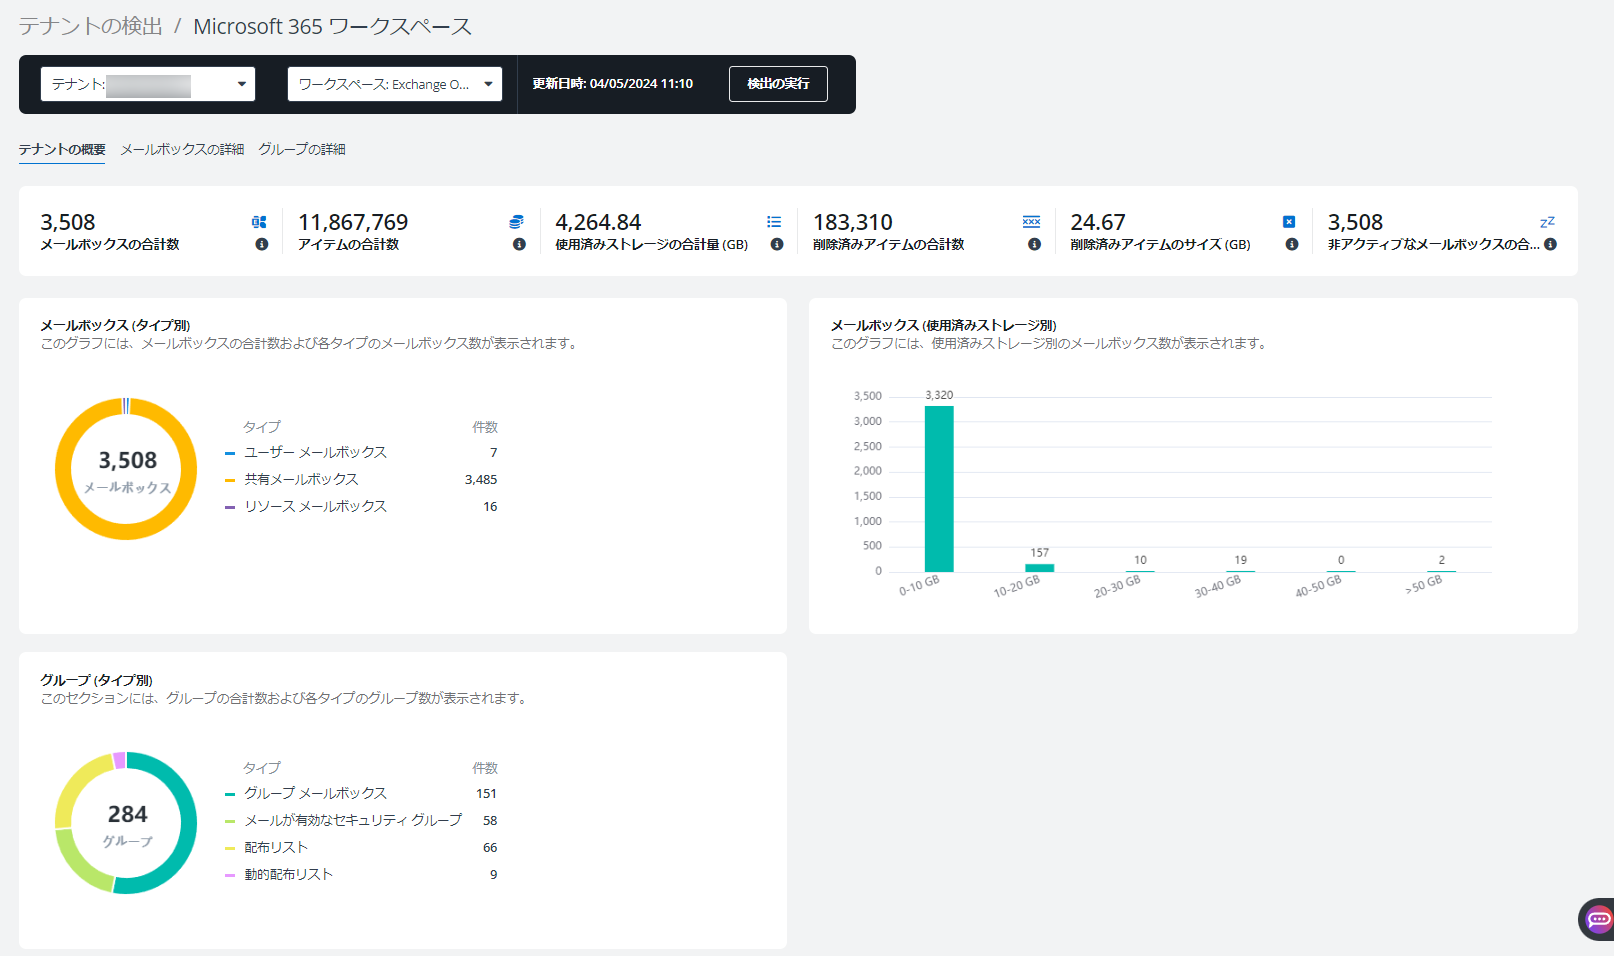Click the 検出の実行 button
Viewport: 1614px width, 956px height.
pos(778,84)
